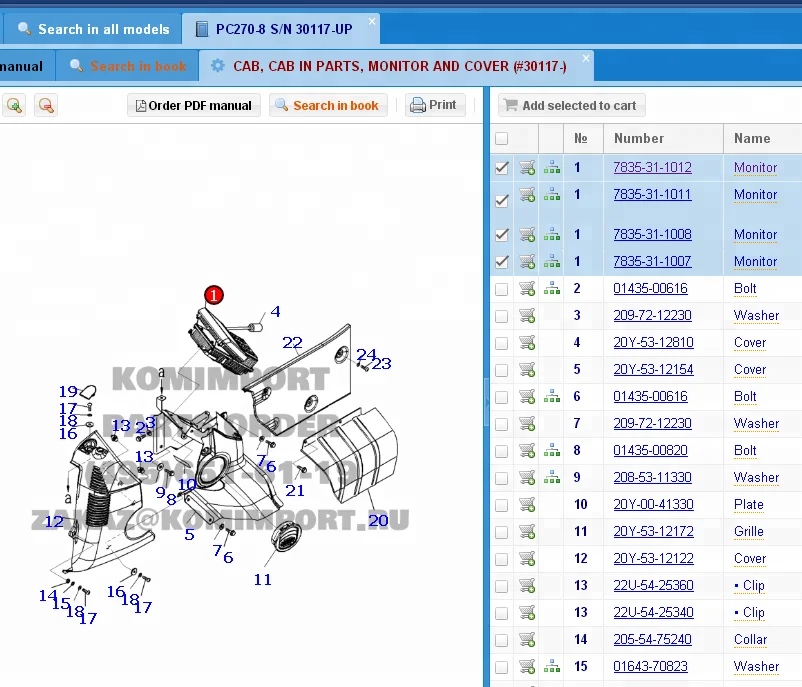
Task: Open the hierarchy tree icon for part 7835-31-1008
Action: (552, 235)
